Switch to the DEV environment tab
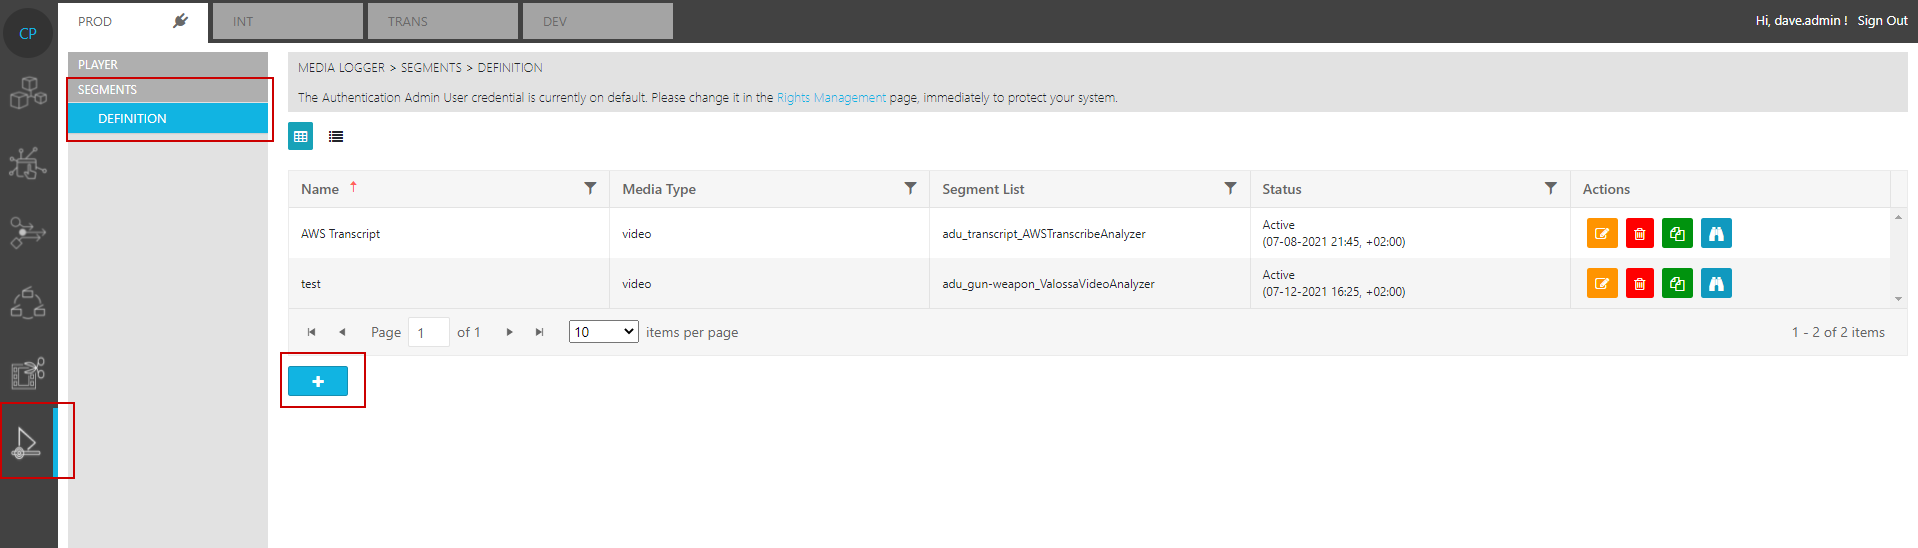Image resolution: width=1918 pixels, height=548 pixels. click(597, 21)
